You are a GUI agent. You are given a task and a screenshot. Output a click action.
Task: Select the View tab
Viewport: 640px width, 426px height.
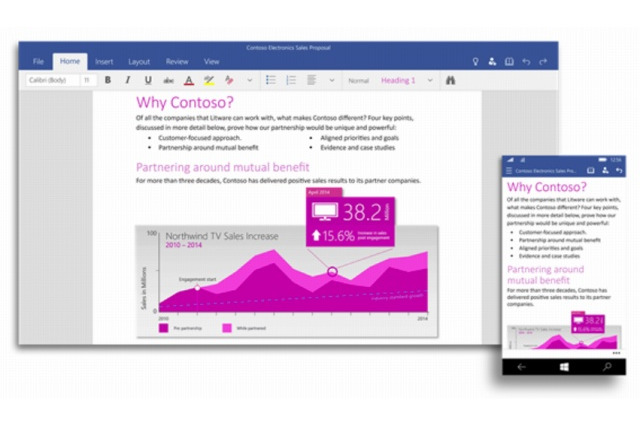[211, 62]
